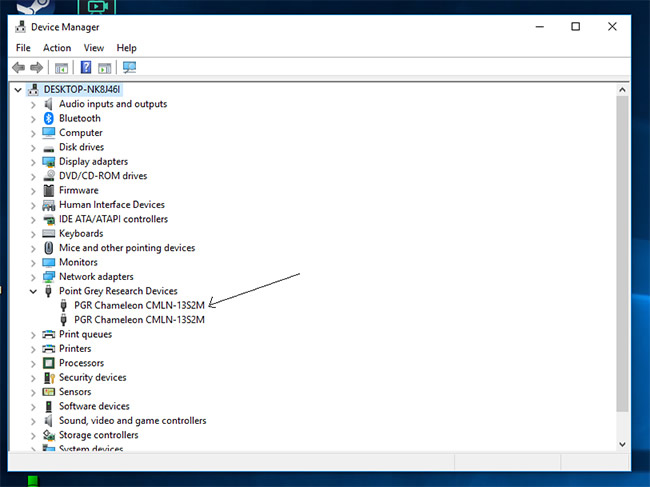
Task: Click the Forward arrow toolbar icon
Action: [36, 68]
